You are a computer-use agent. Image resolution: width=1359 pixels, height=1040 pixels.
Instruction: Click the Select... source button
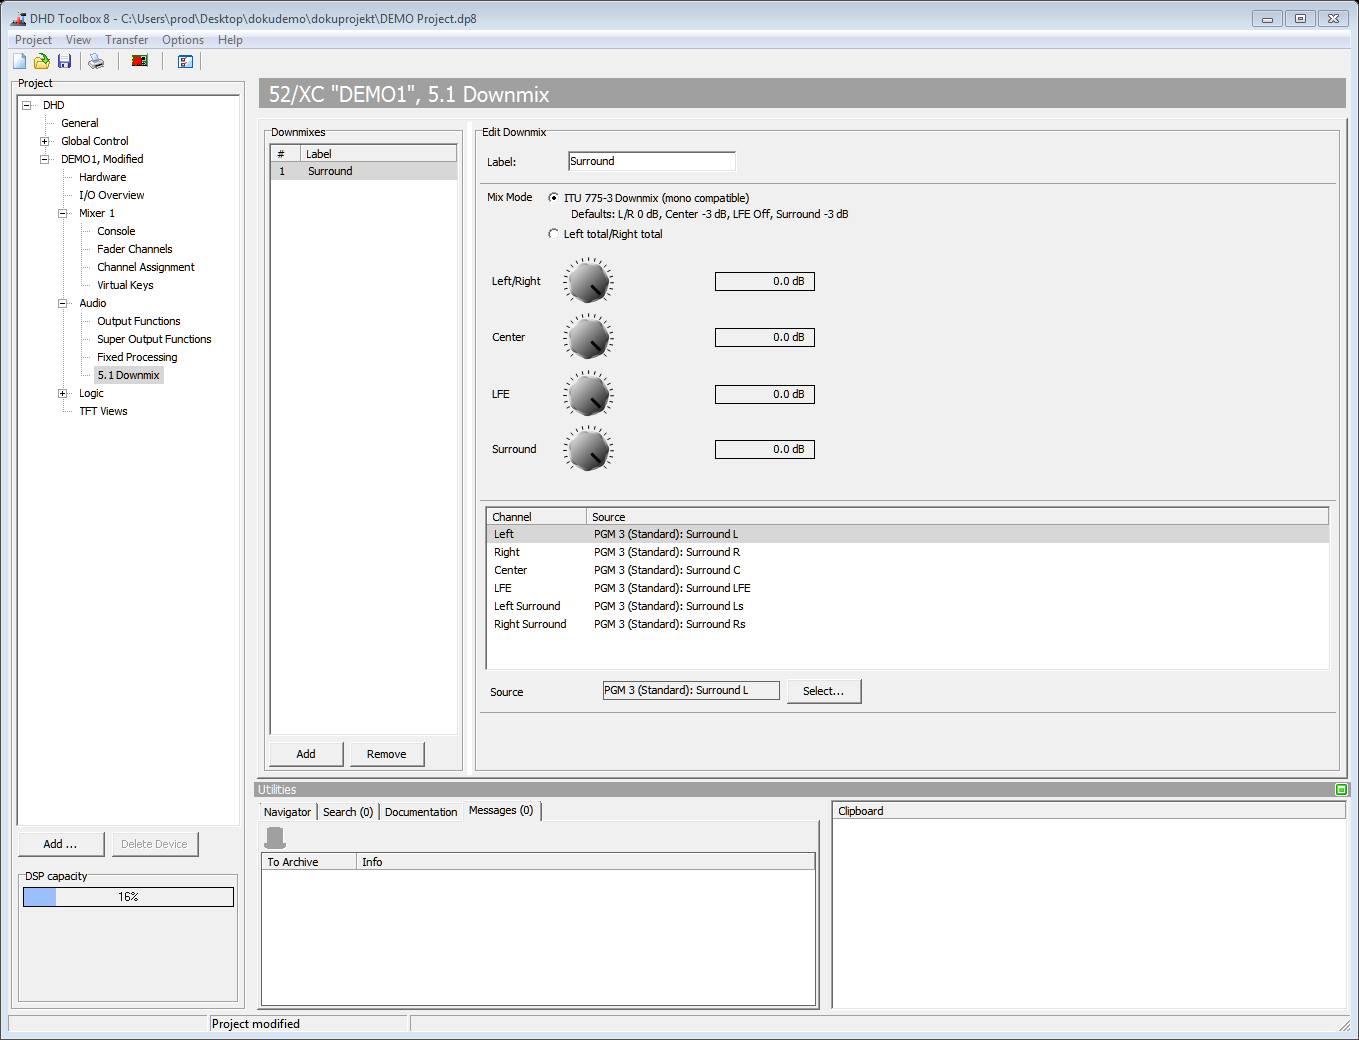pyautogui.click(x=824, y=691)
